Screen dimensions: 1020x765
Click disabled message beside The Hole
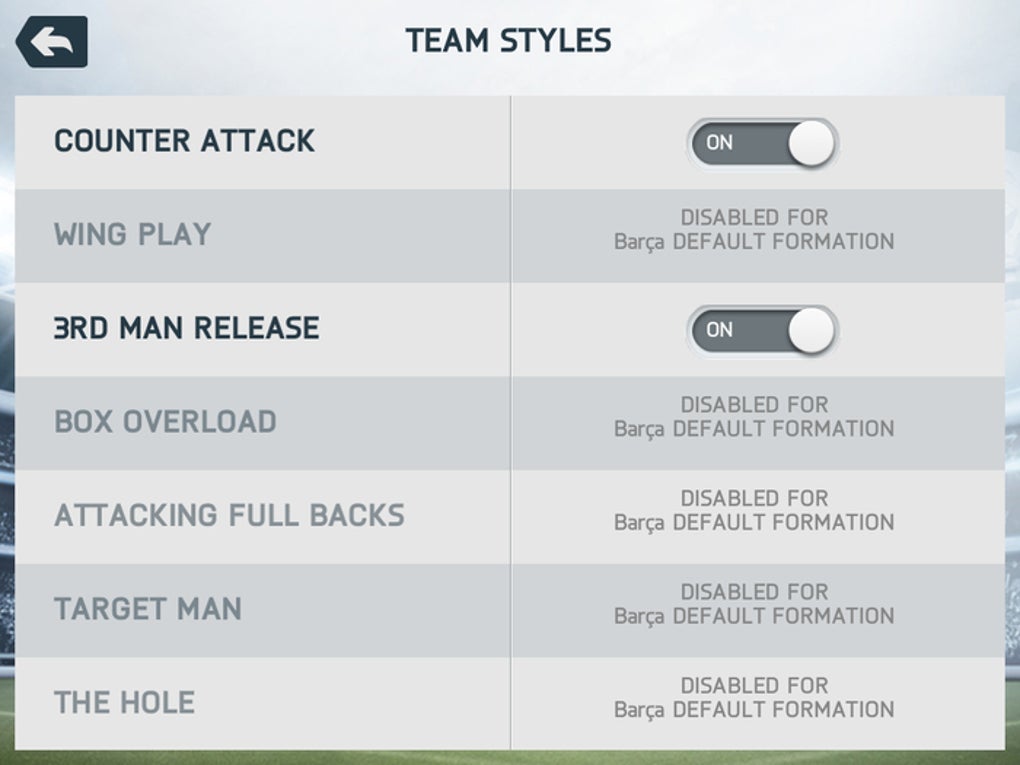point(755,698)
